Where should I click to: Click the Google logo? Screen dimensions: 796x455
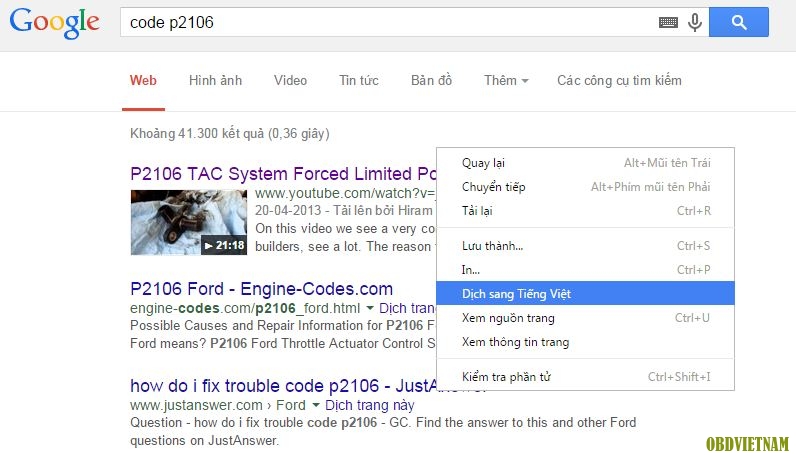pos(54,23)
